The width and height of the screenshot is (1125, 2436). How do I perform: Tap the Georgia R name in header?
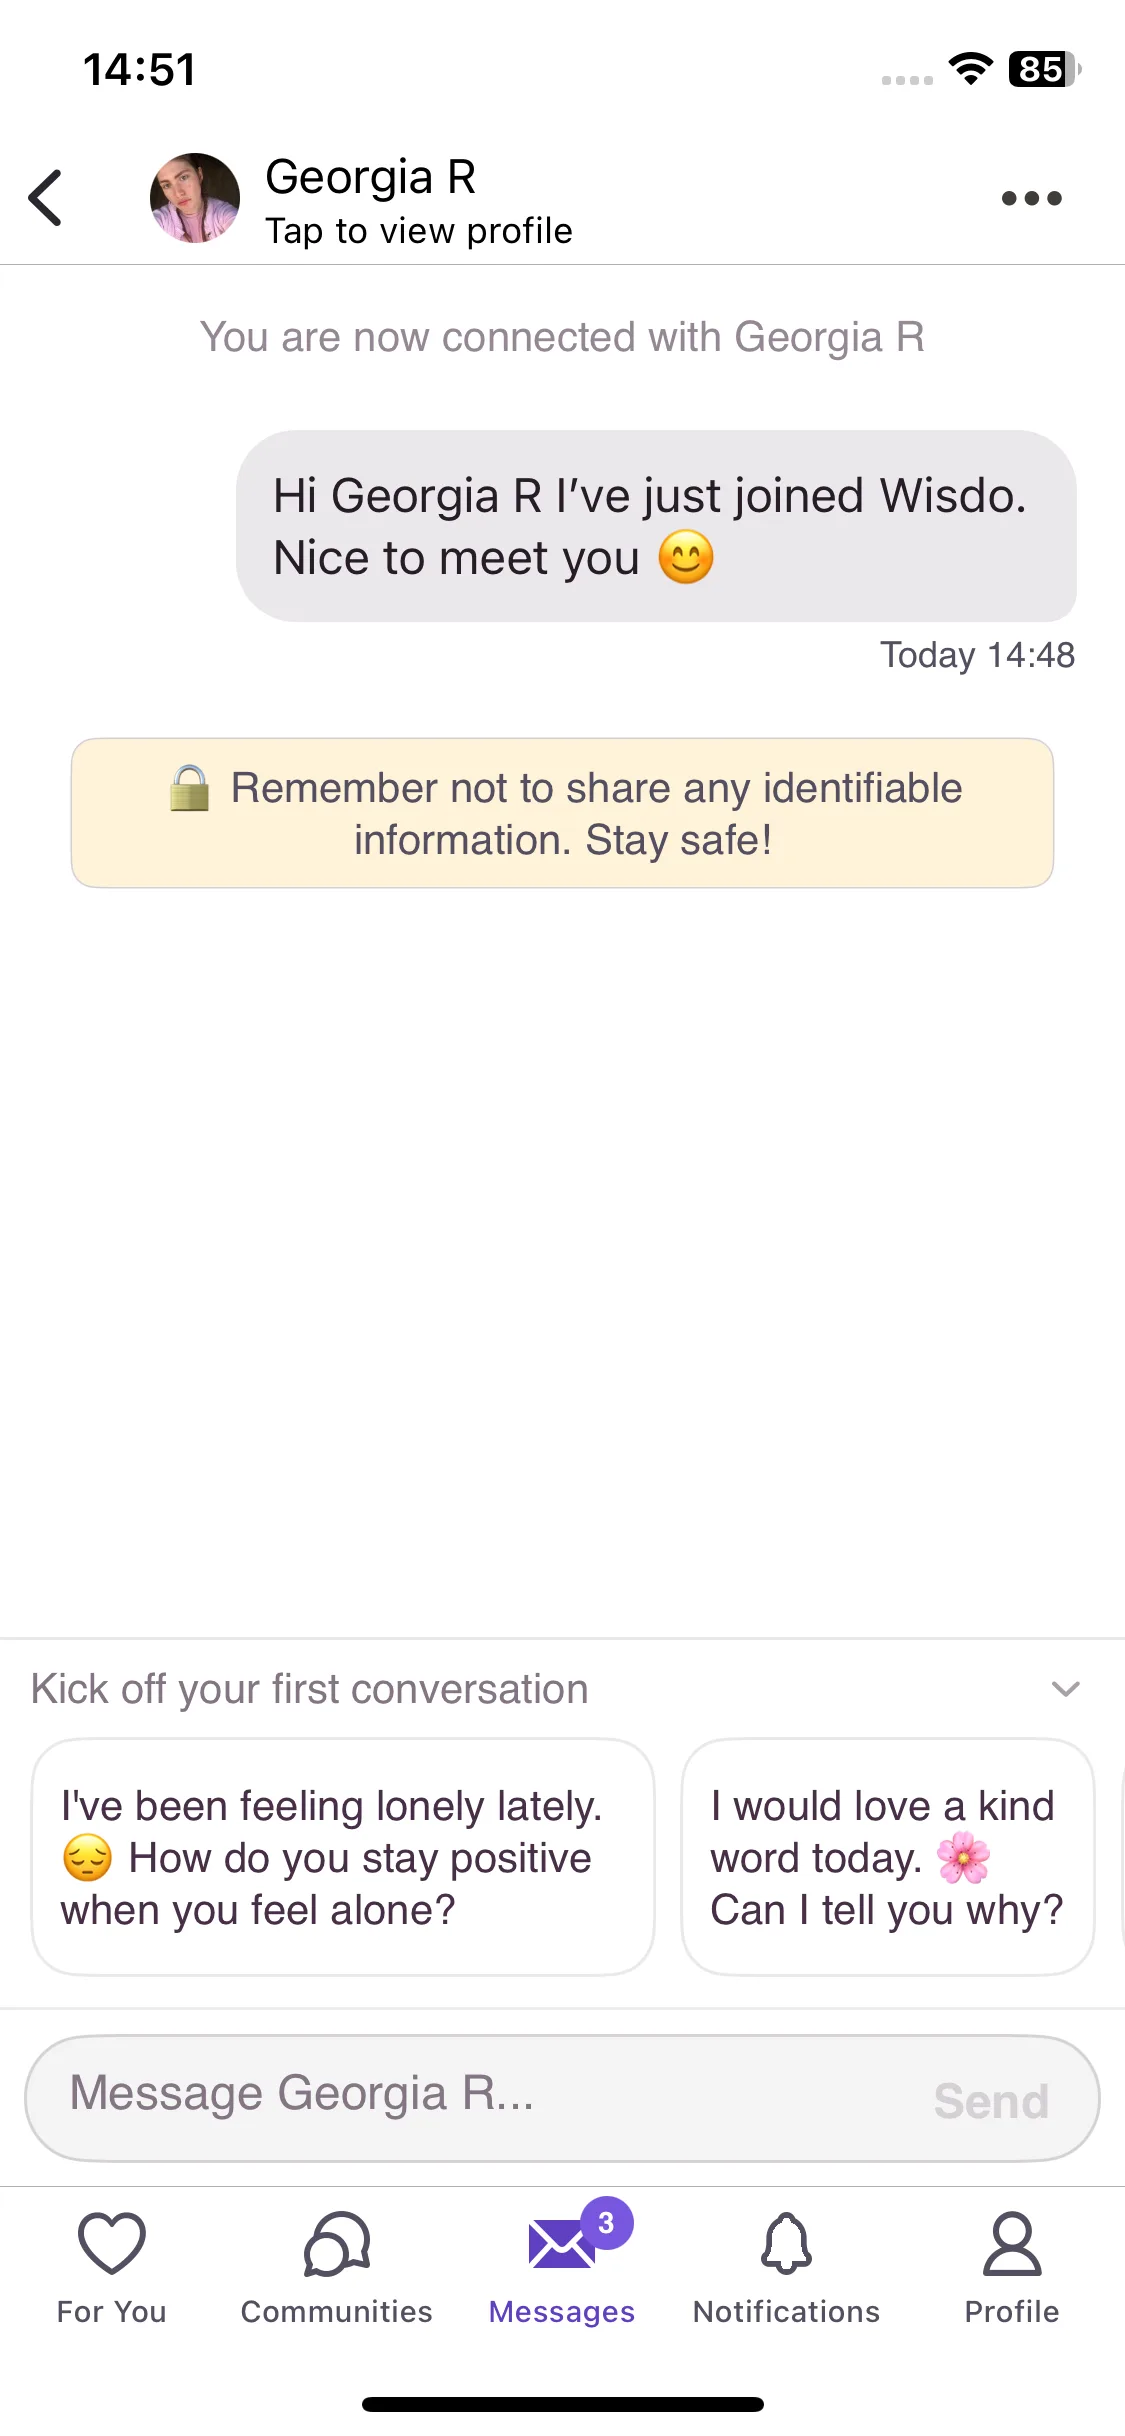(370, 177)
